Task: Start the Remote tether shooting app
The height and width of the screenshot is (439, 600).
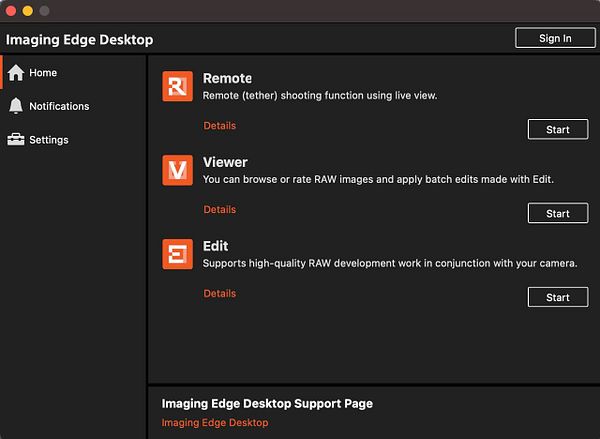Action: [557, 129]
